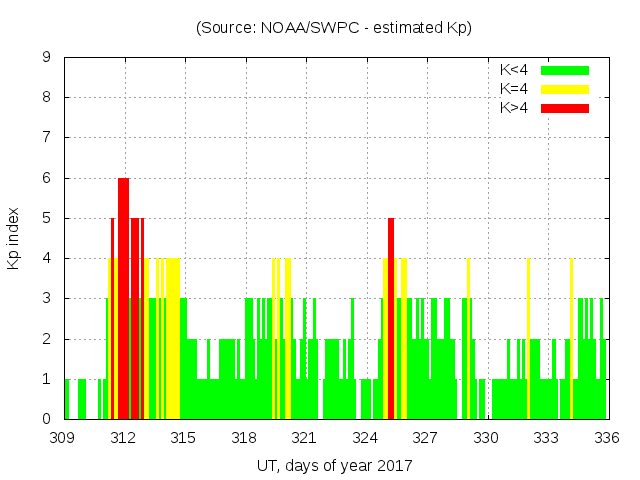Viewport: 640px width, 480px height.
Task: Click the 309 x-axis tick label
Action: coord(64,437)
